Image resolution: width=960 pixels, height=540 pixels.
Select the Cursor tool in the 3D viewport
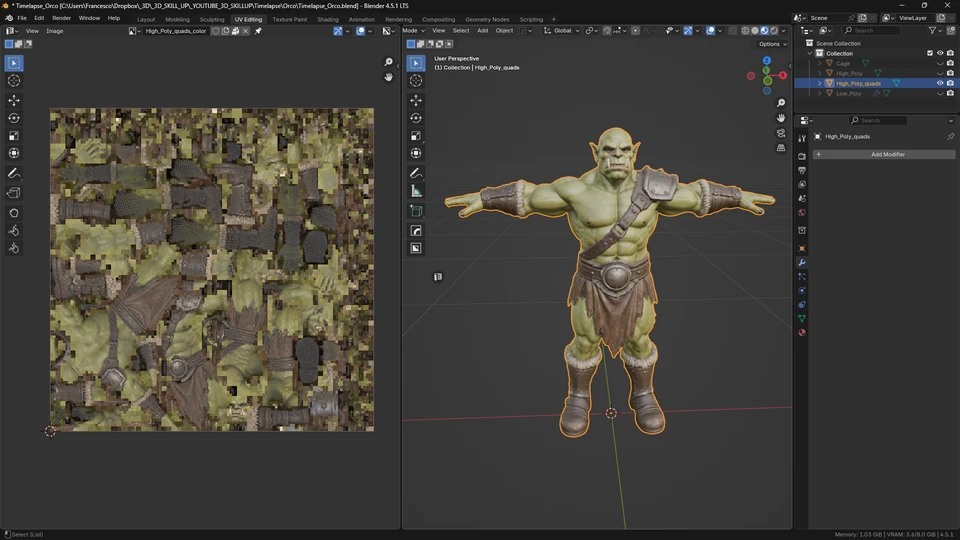tap(416, 81)
